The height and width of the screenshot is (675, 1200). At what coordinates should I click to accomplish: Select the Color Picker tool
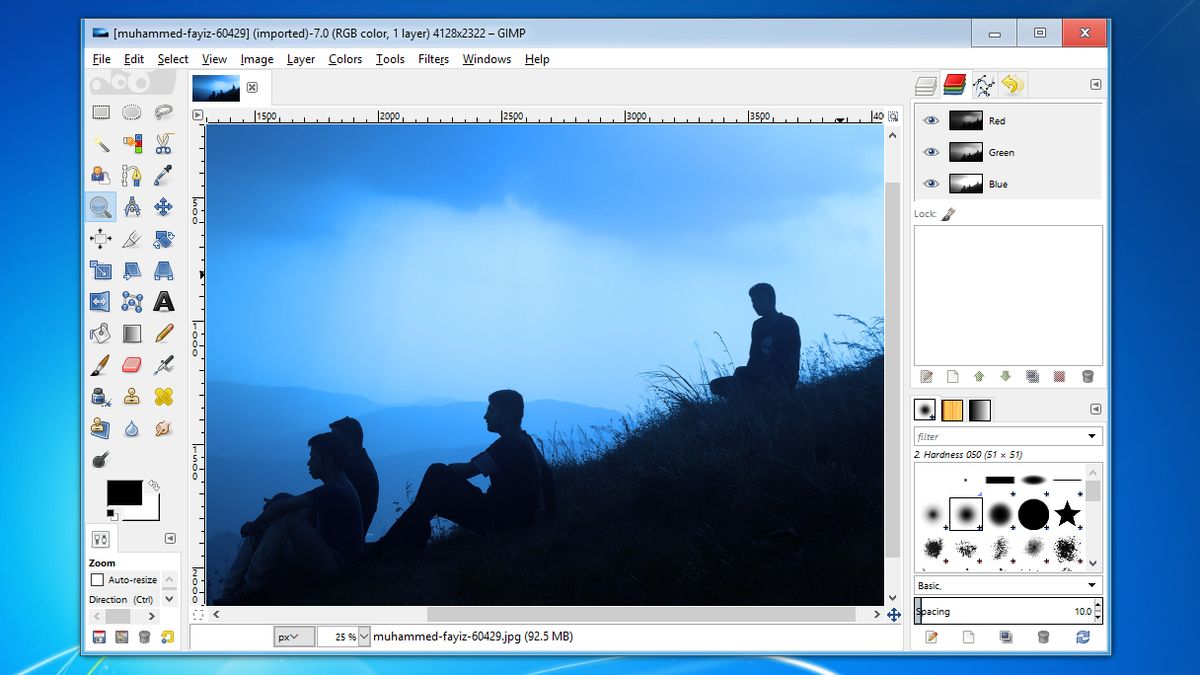(x=164, y=175)
